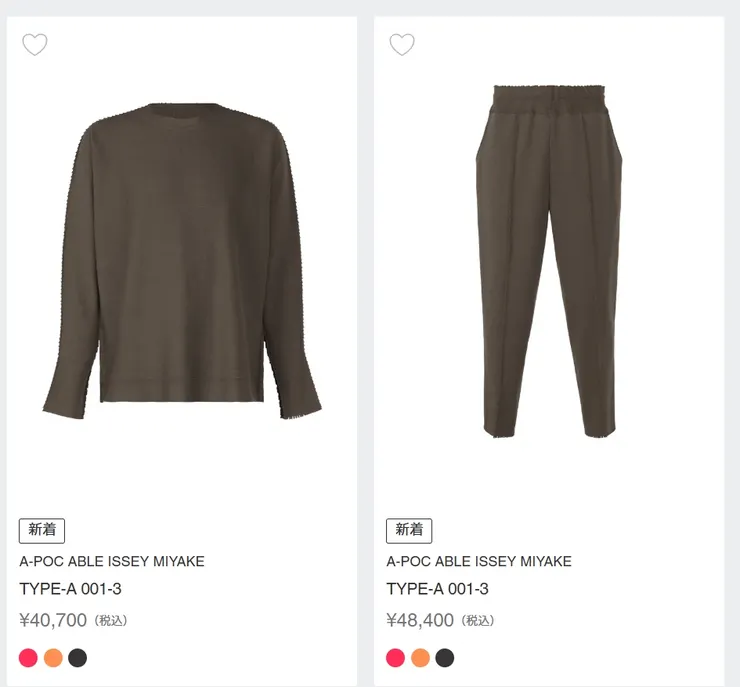Screen dimensions: 740x687
Task: Click the 新着 badge on the top's card
Action: point(42,530)
